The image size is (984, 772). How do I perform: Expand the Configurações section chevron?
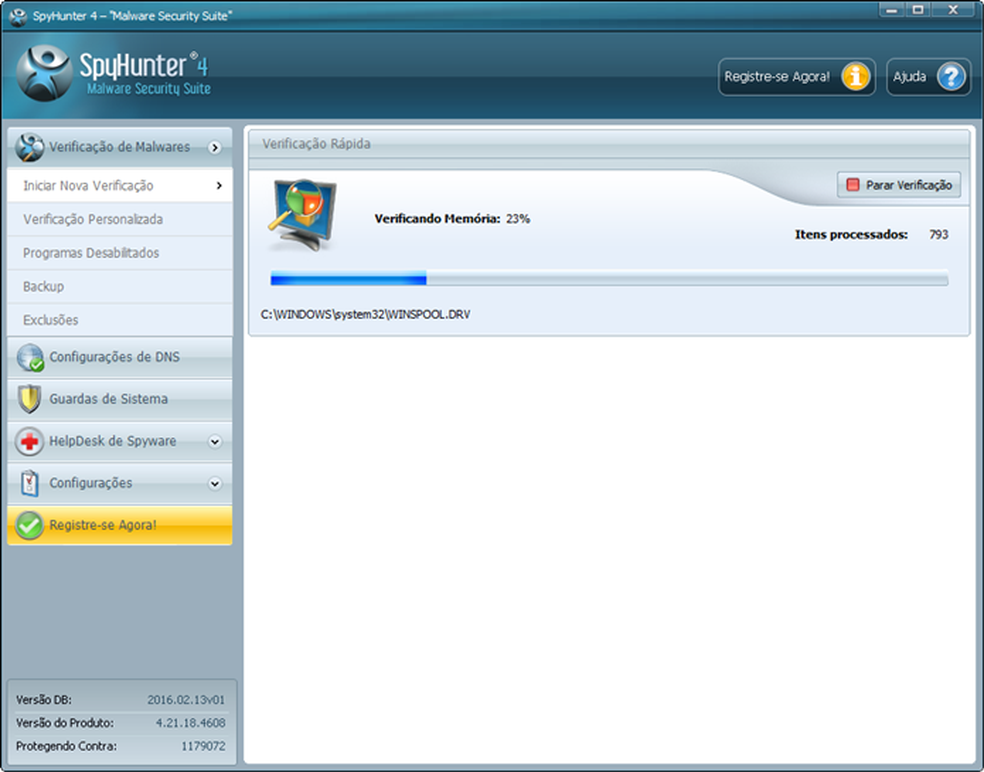(x=215, y=483)
